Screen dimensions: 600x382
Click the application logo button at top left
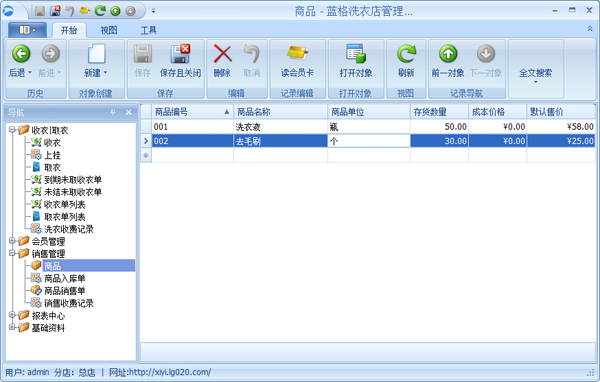(8, 11)
